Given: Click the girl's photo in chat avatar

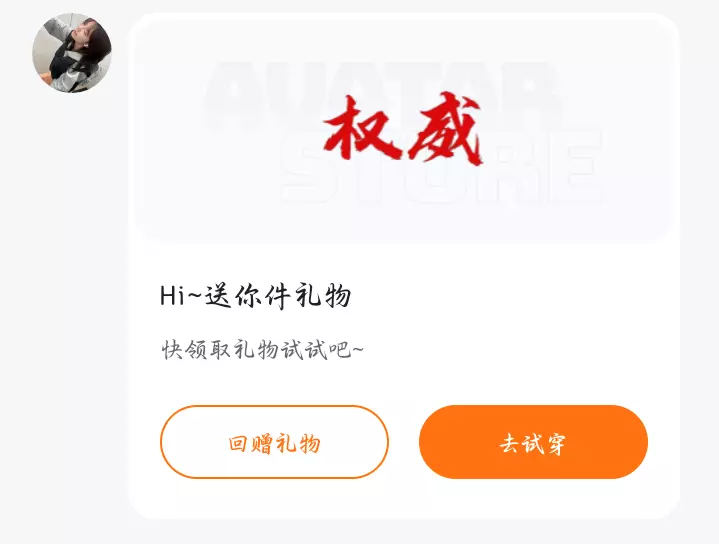Looking at the screenshot, I should coord(72,53).
